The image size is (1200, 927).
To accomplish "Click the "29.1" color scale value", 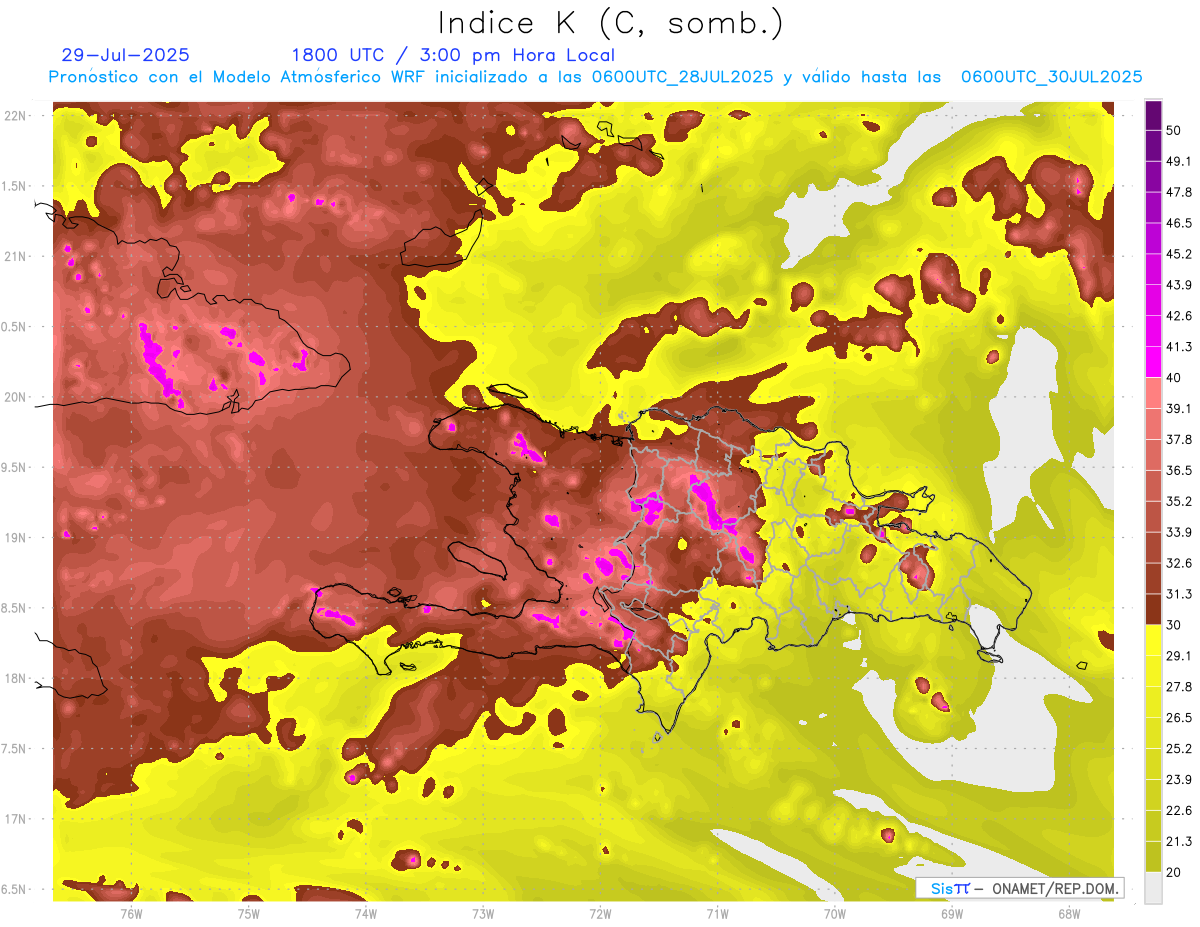I will click(x=1179, y=656).
